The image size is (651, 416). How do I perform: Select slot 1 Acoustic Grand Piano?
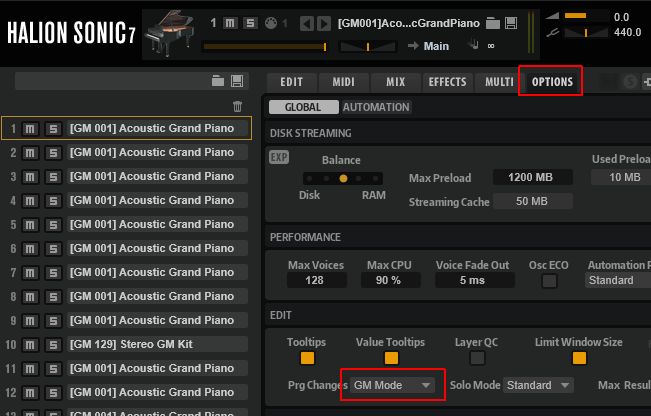157,128
